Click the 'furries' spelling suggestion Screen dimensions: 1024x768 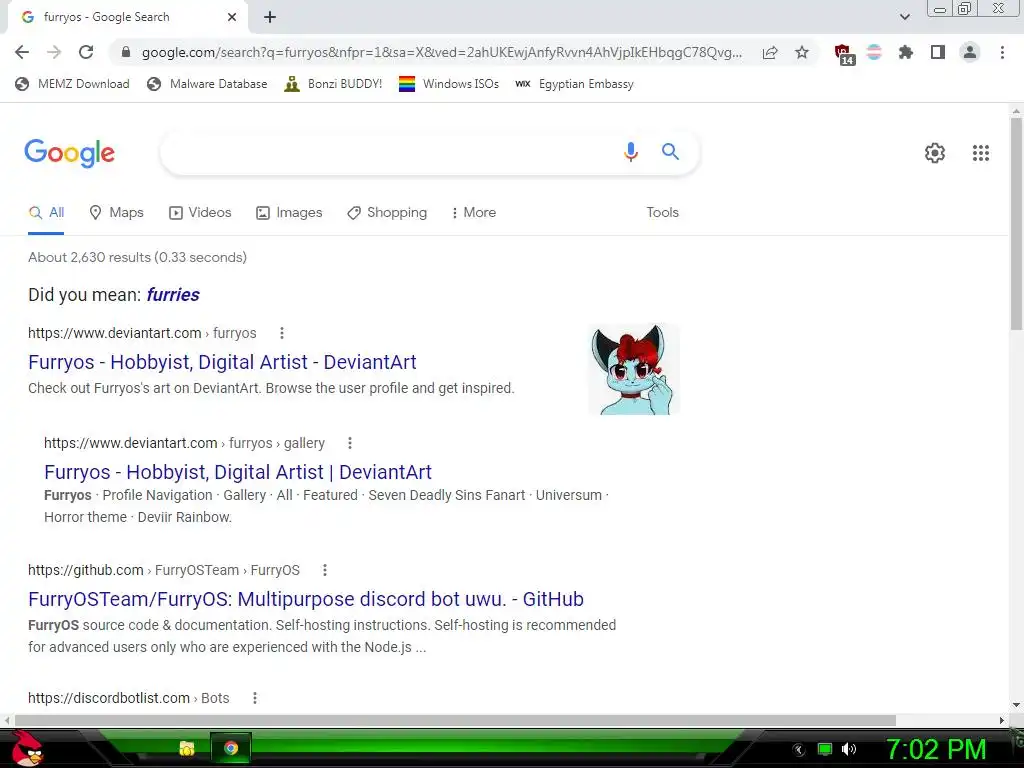pos(173,295)
